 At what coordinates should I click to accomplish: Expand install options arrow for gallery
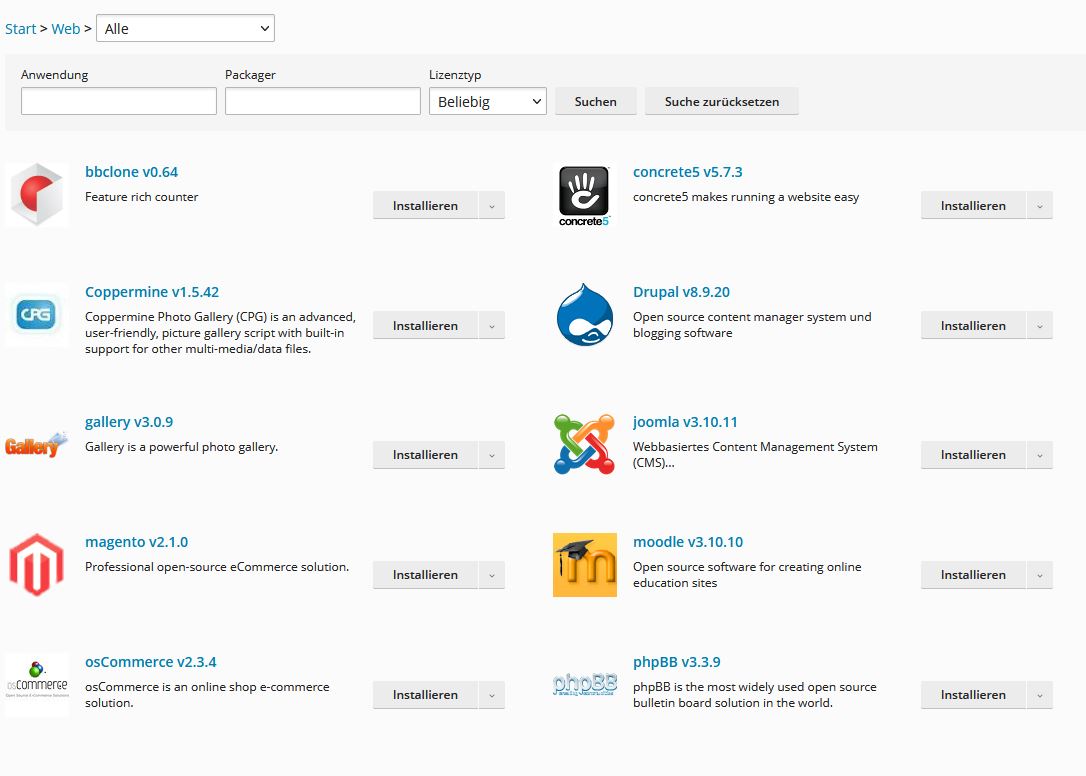tap(492, 455)
